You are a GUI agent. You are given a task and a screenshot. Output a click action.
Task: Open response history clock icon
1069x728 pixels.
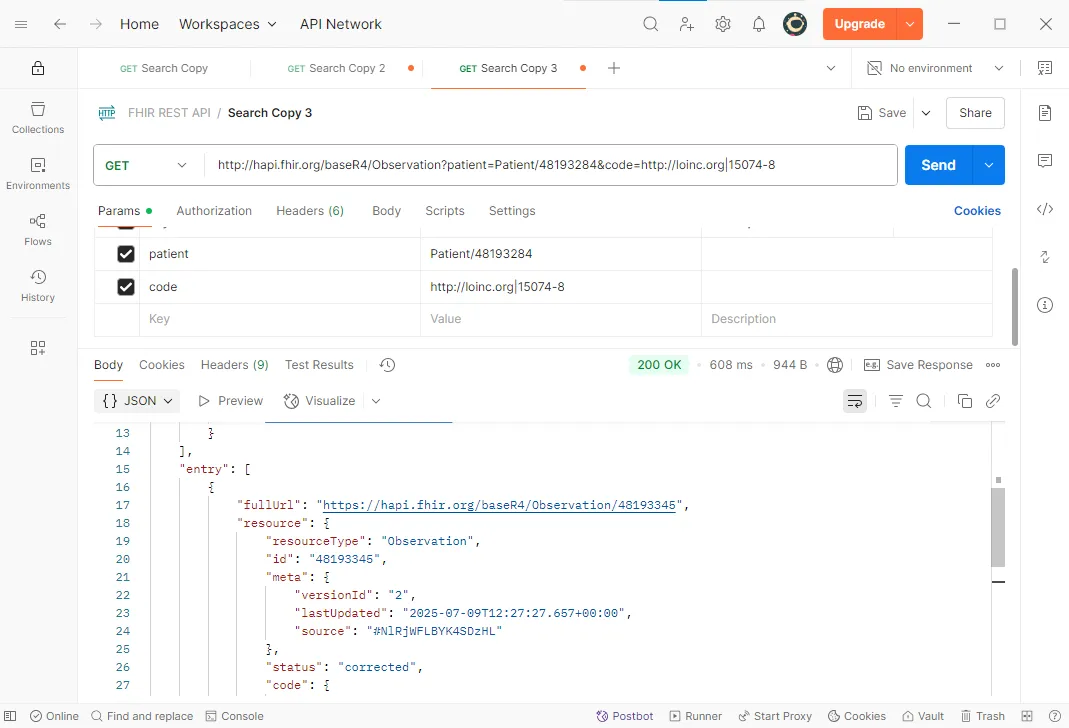pyautogui.click(x=387, y=365)
